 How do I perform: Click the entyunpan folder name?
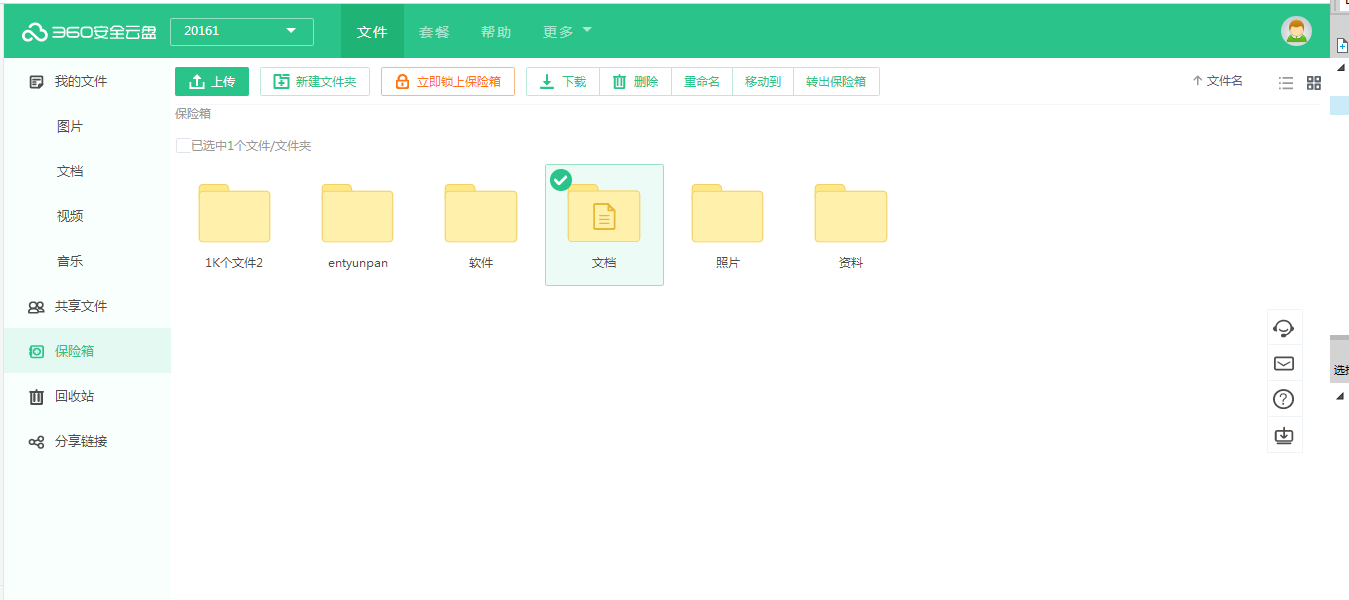(x=358, y=263)
